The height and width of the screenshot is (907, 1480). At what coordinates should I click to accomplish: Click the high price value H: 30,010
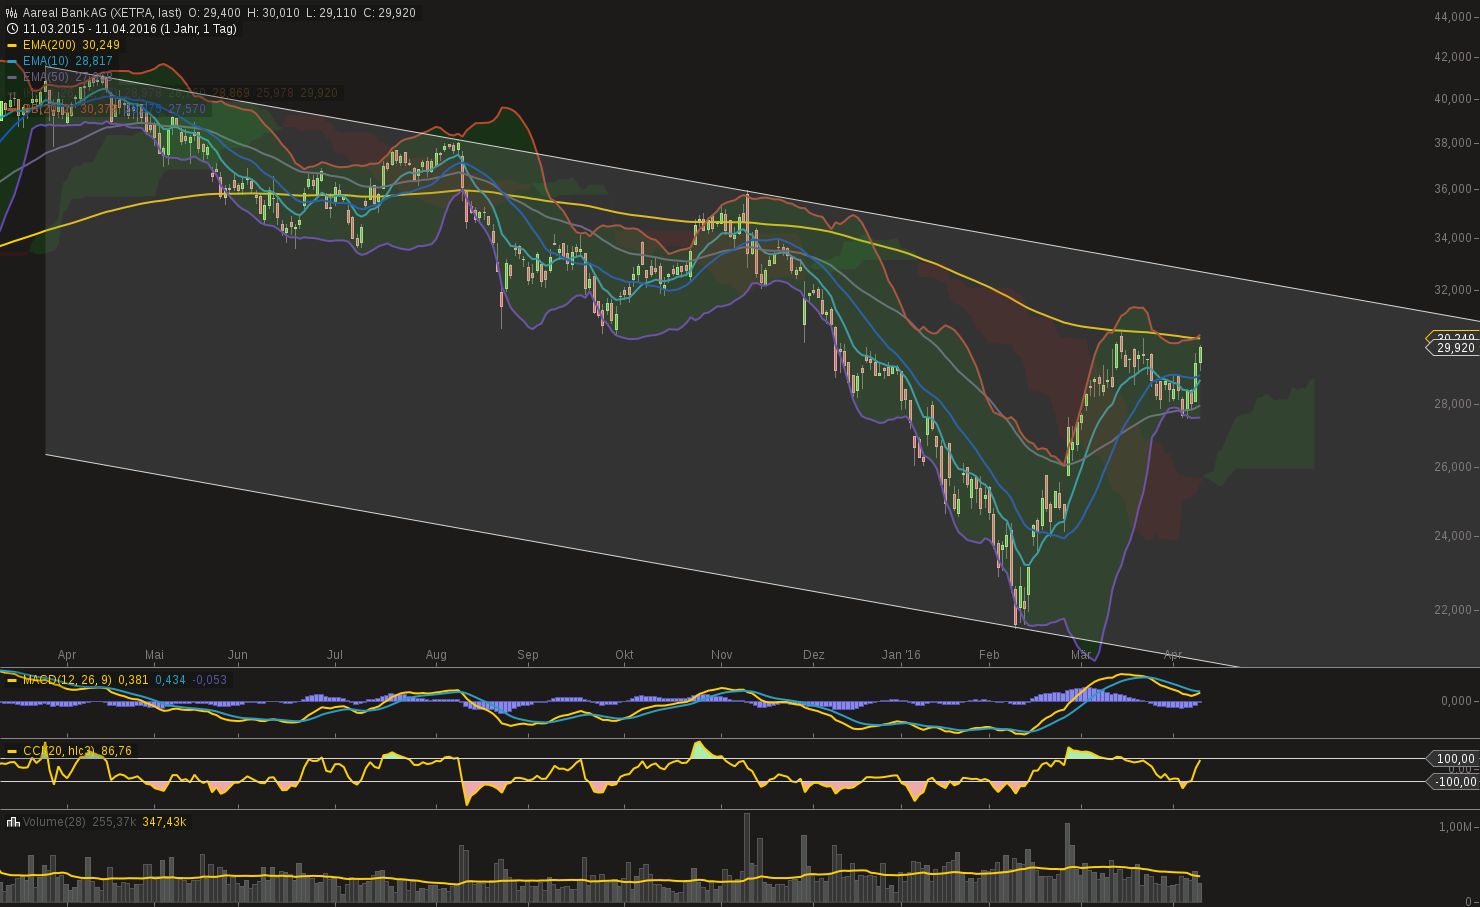[x=274, y=13]
